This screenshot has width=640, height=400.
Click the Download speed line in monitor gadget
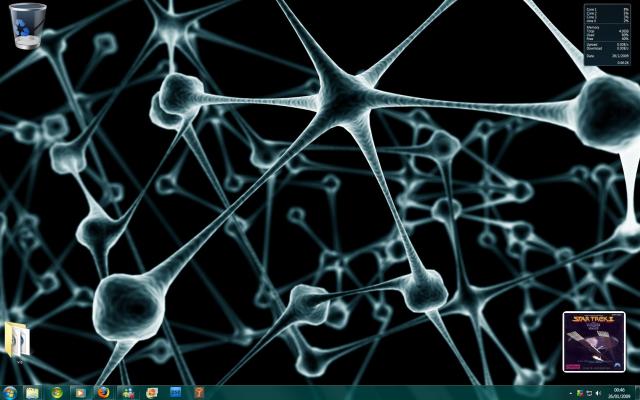point(608,49)
